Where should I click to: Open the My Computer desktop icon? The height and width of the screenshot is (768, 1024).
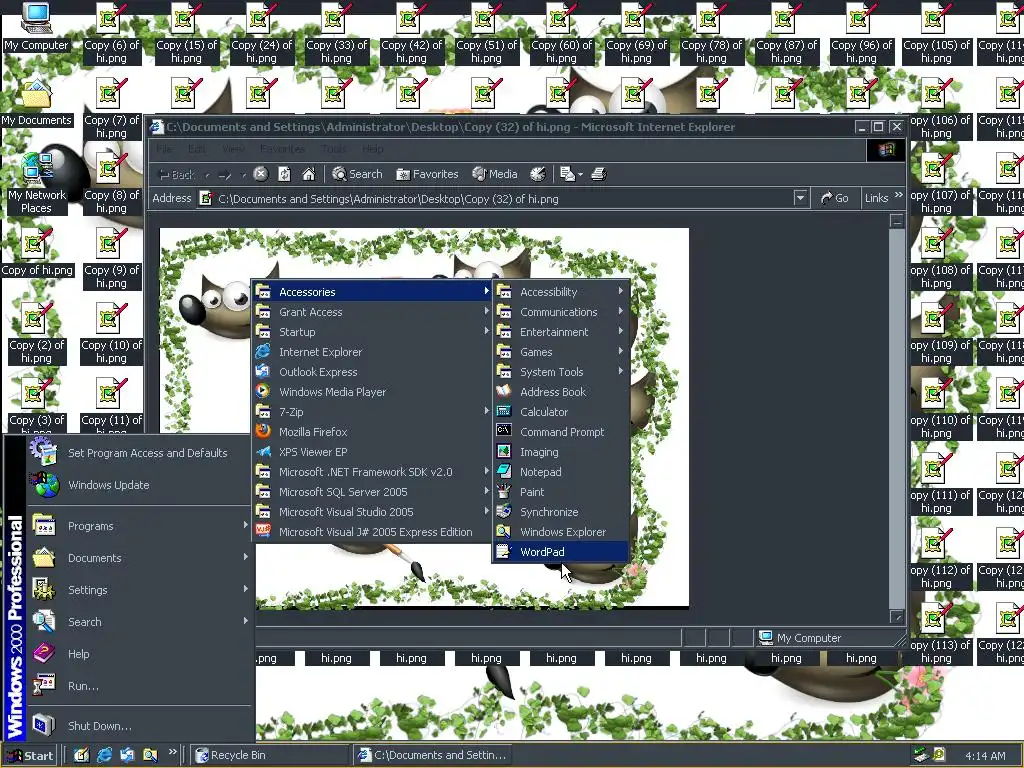click(x=36, y=27)
